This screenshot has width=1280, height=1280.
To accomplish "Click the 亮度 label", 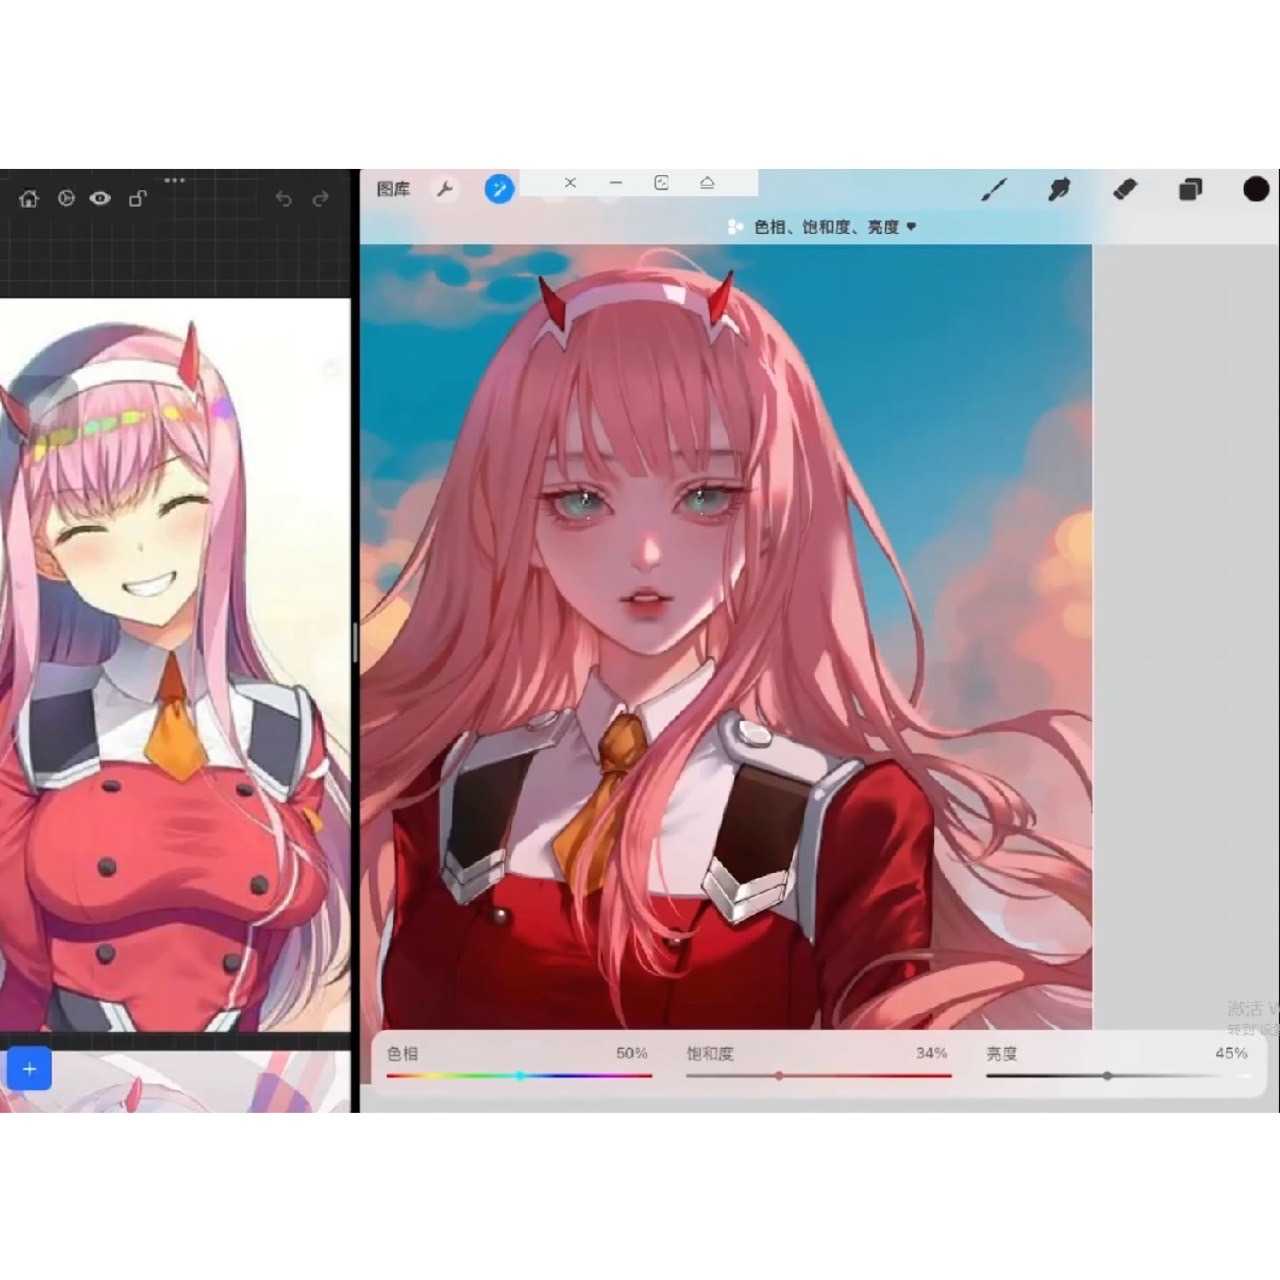I will (1002, 1054).
